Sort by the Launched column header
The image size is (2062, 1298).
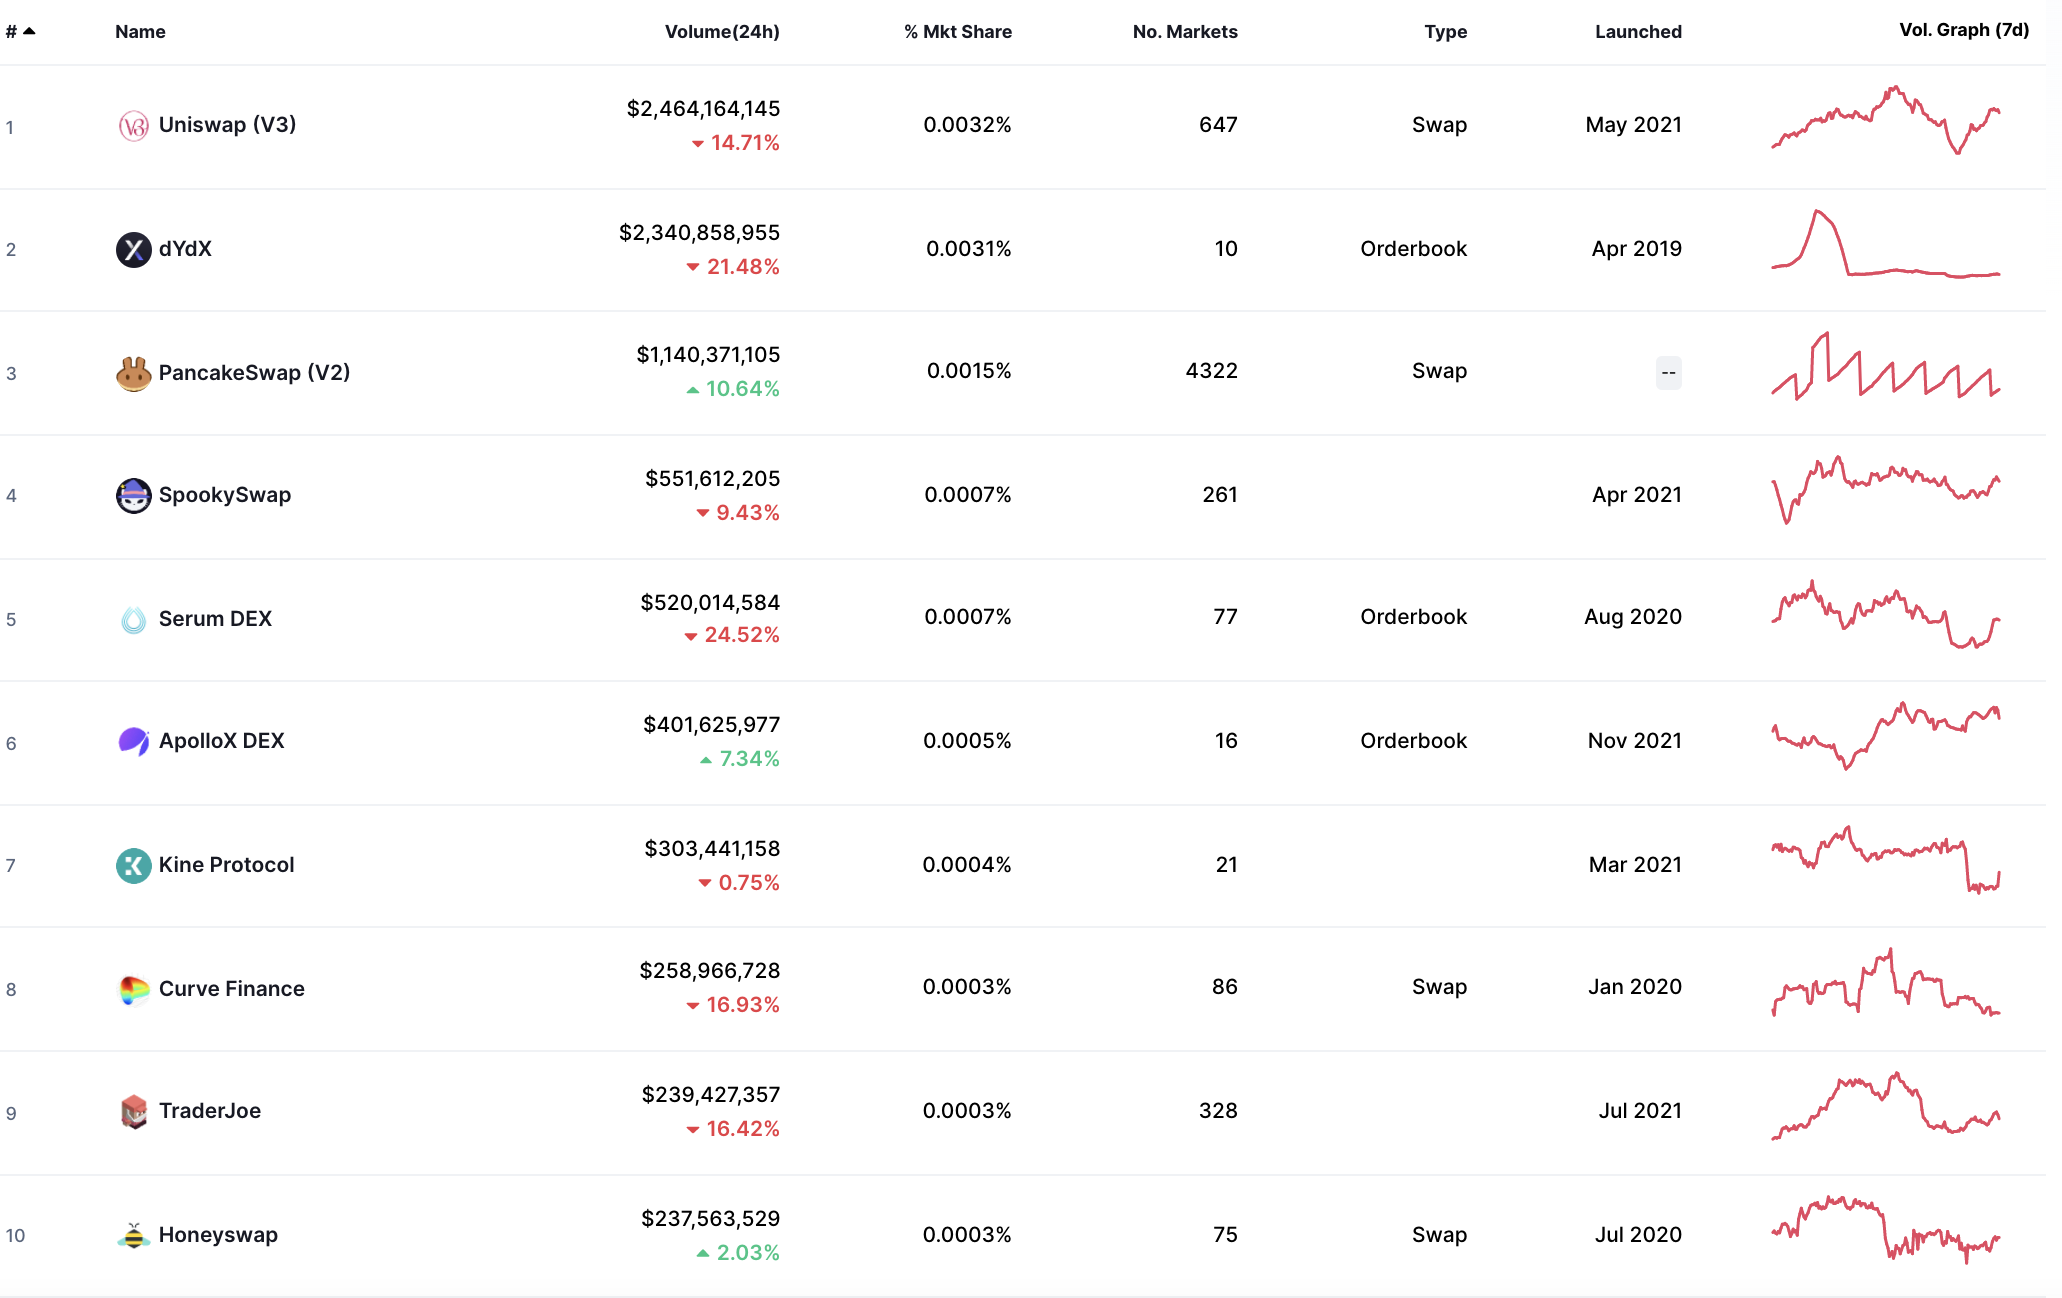pyautogui.click(x=1637, y=31)
